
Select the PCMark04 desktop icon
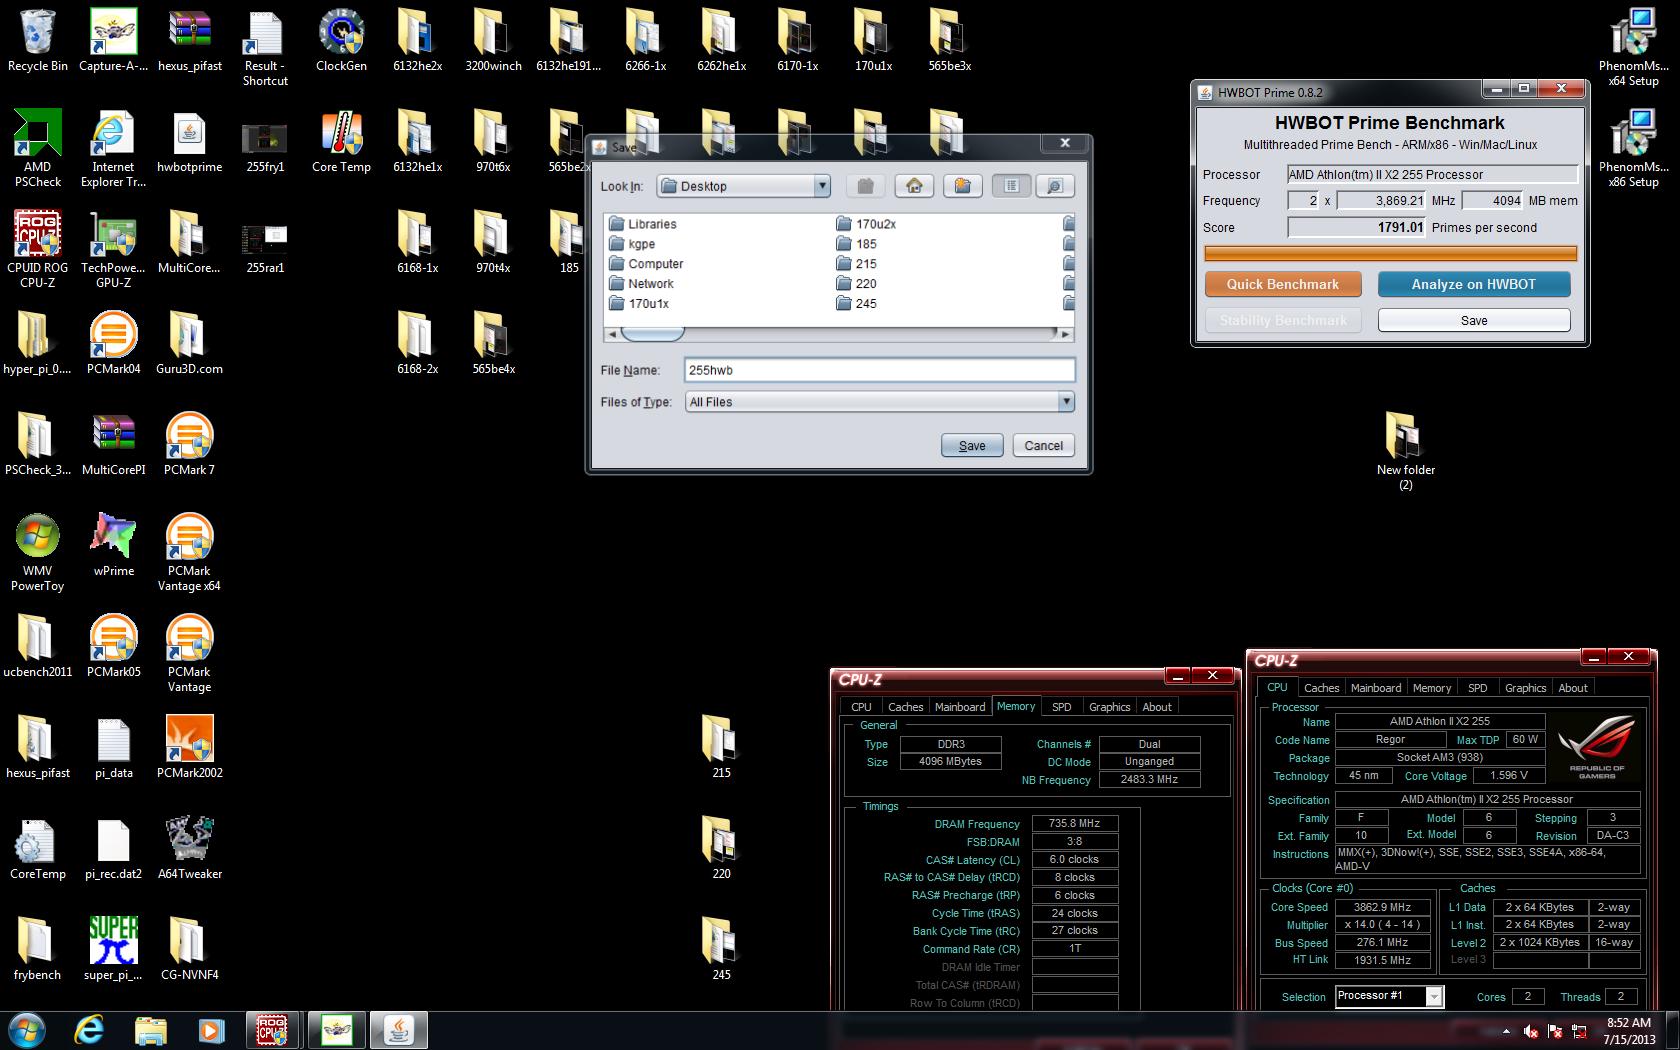[113, 344]
